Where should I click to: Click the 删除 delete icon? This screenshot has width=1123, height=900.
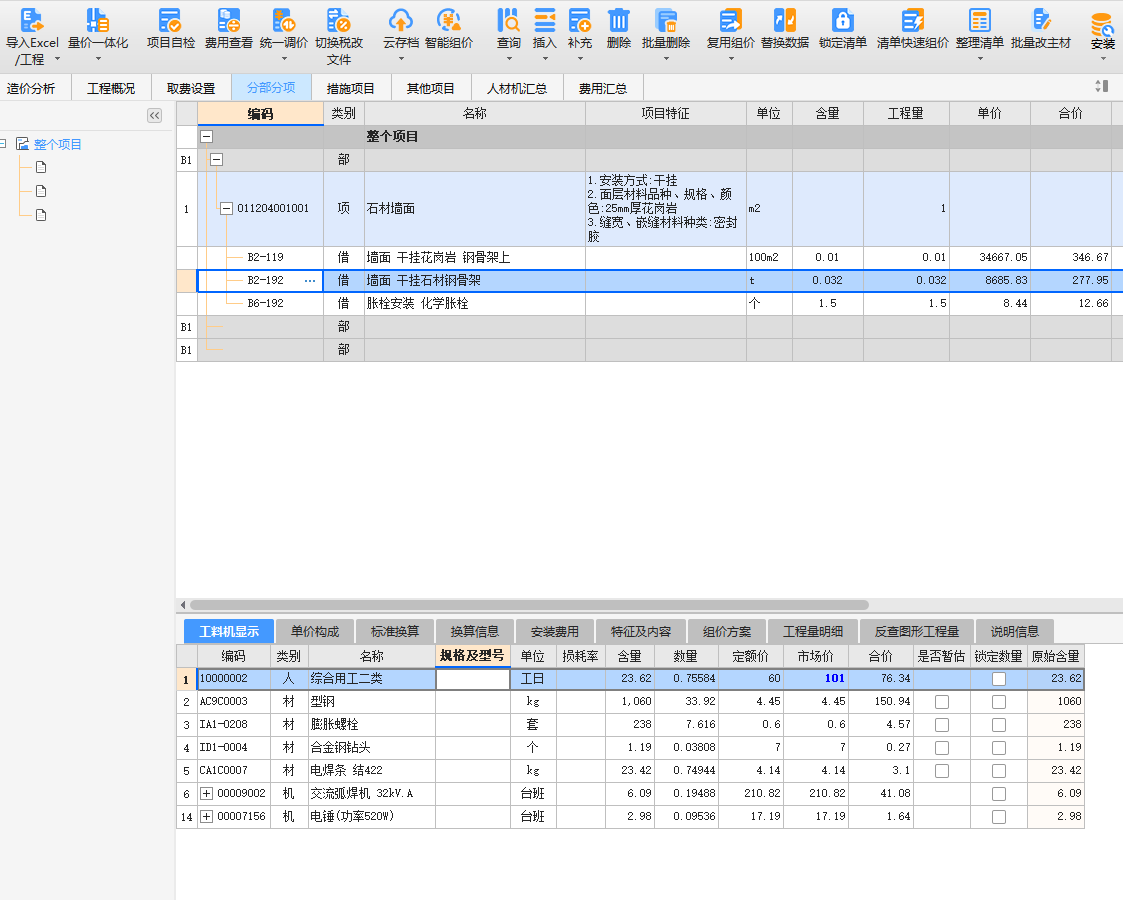(618, 20)
